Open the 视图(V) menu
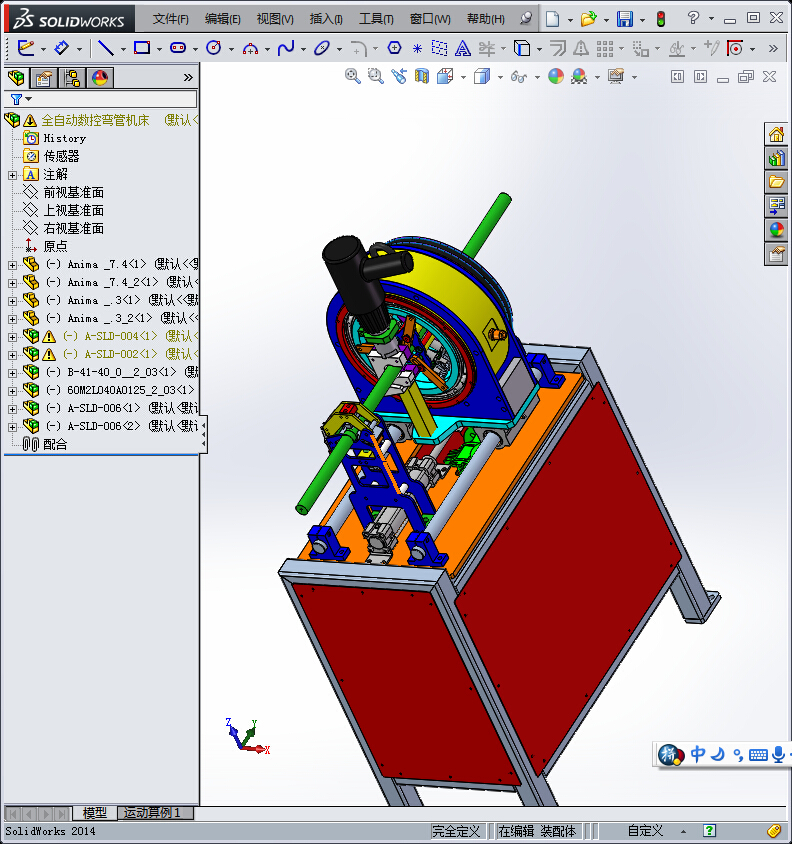This screenshot has width=792, height=844. click(275, 19)
